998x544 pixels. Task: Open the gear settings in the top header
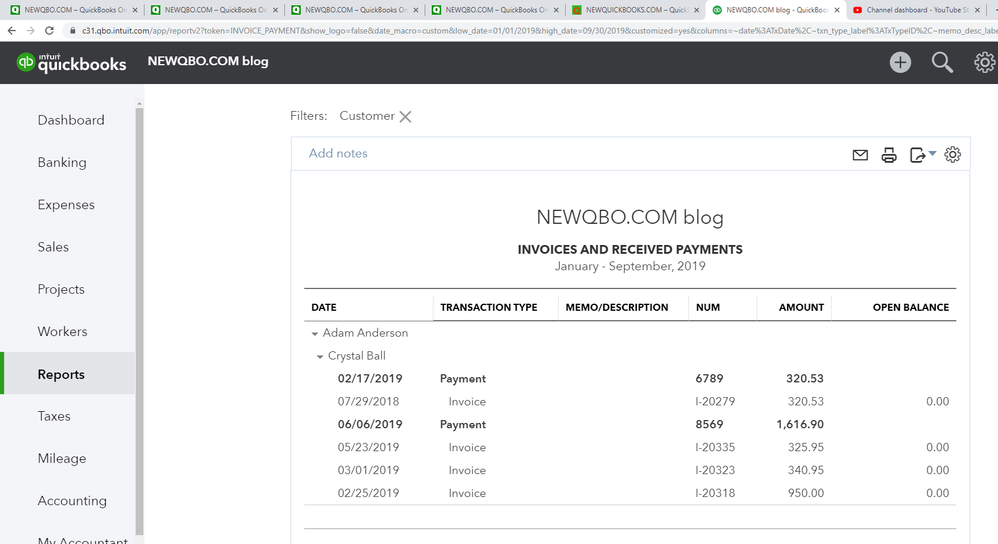point(985,62)
